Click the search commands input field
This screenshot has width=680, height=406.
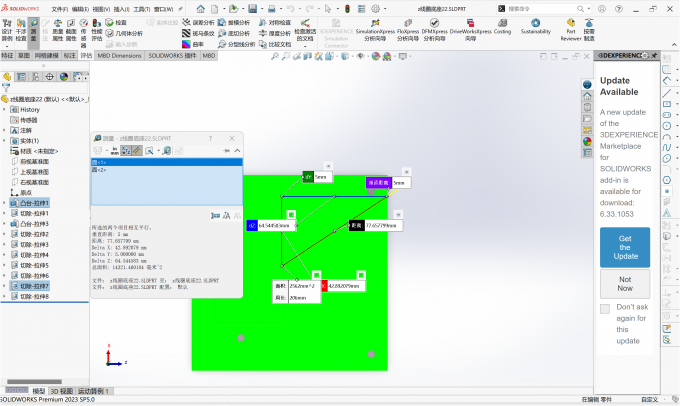coord(541,9)
